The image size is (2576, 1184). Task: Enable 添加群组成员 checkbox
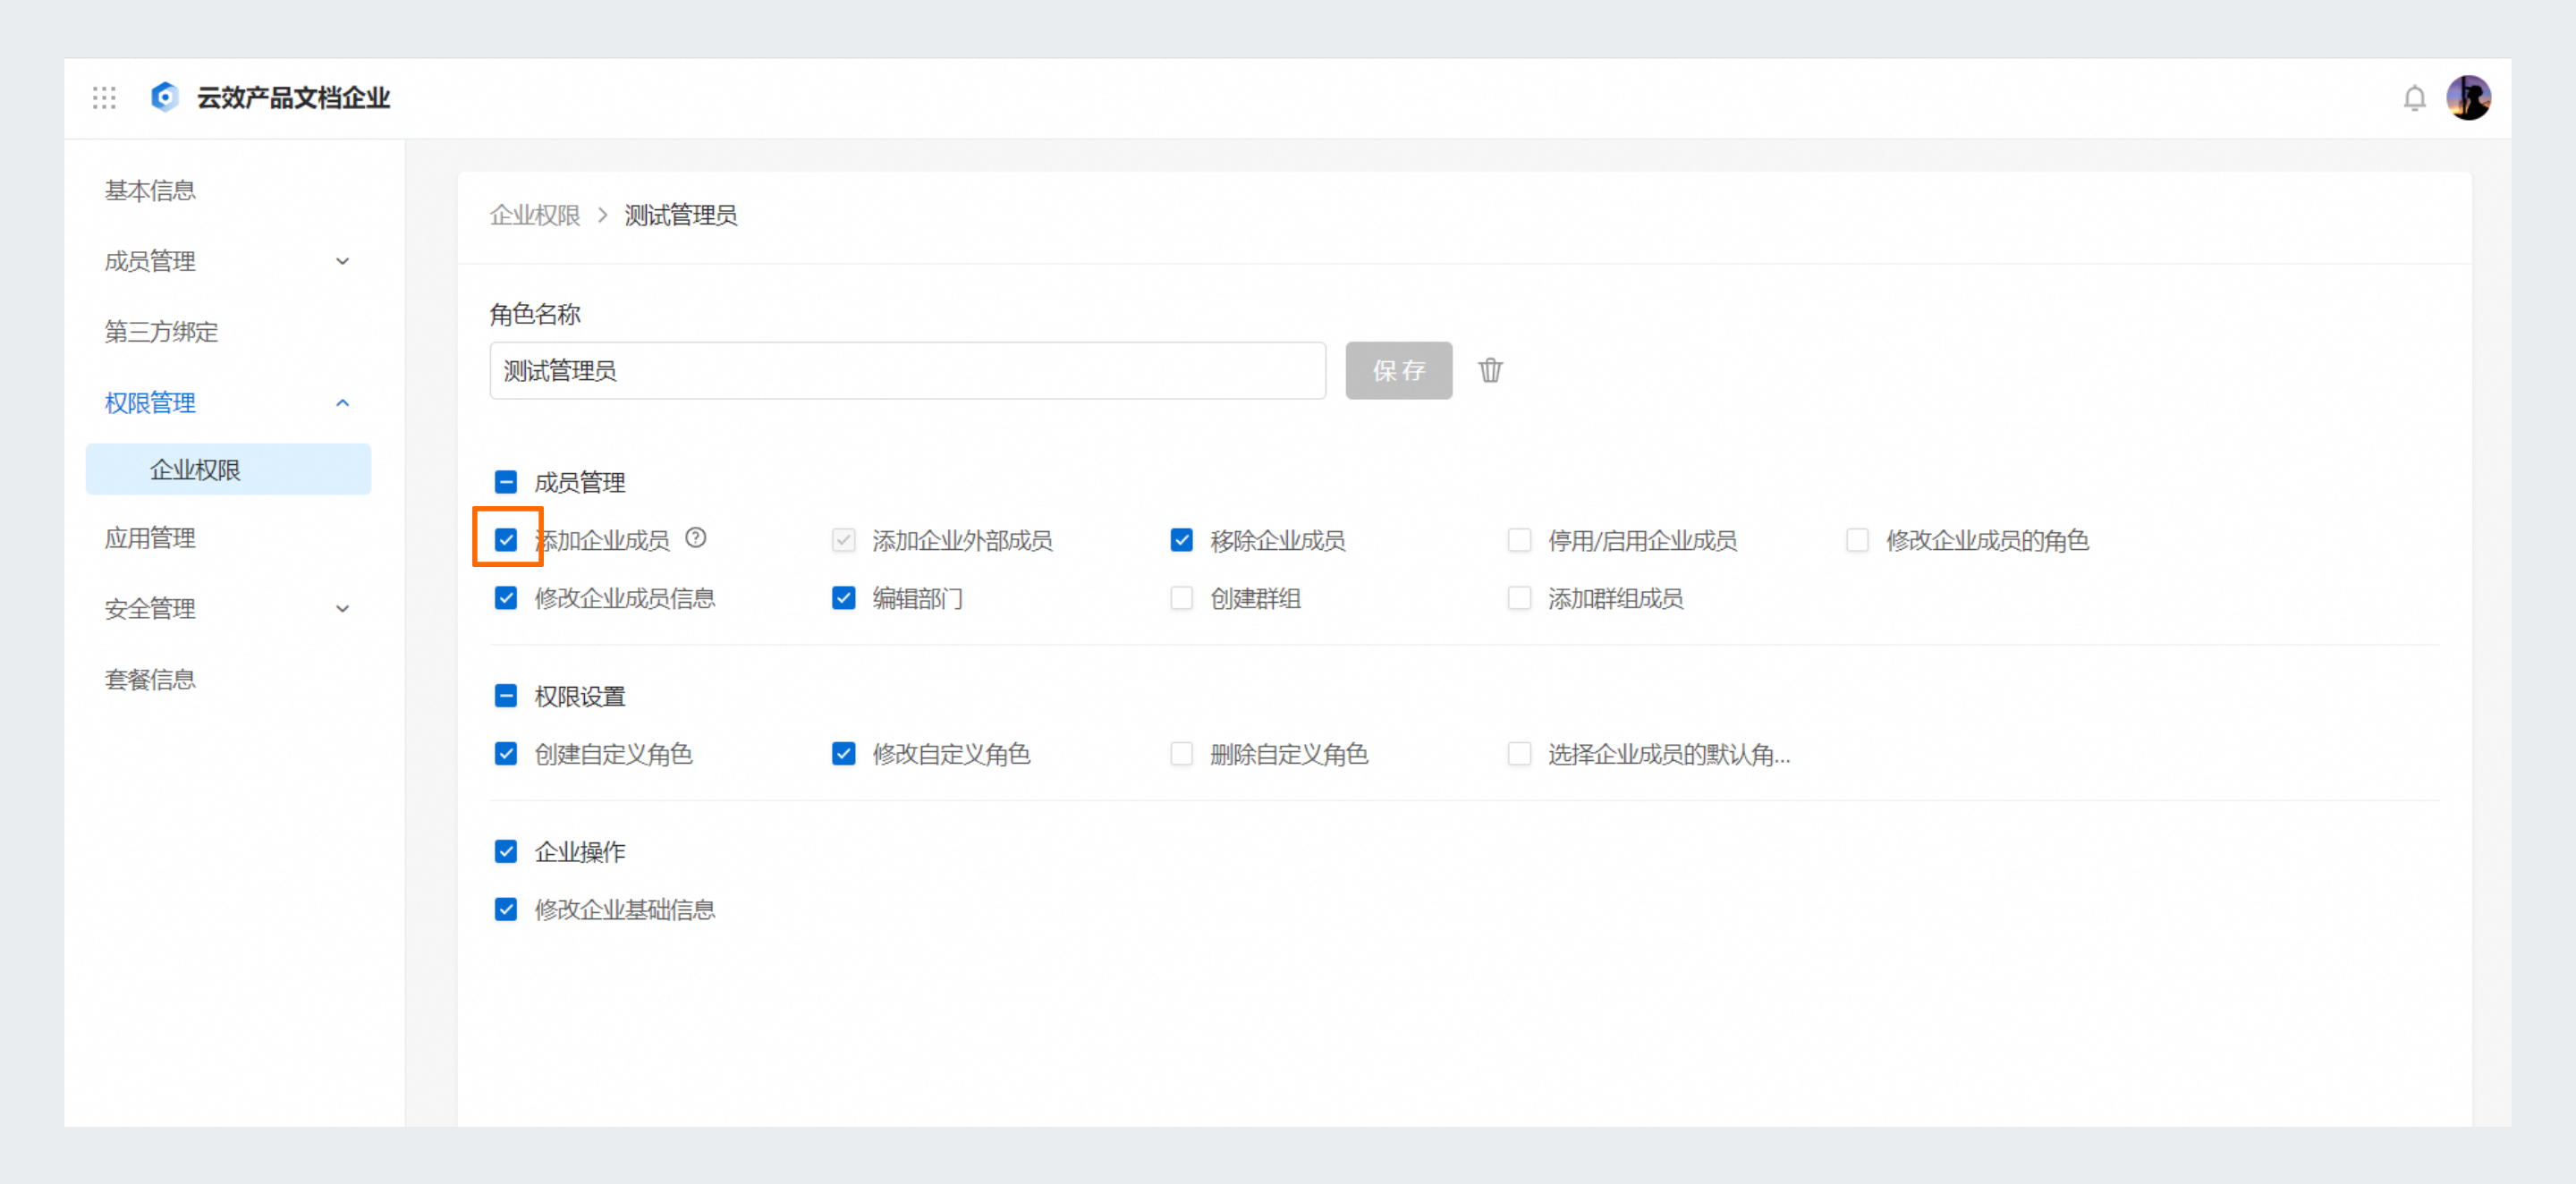pyautogui.click(x=1519, y=598)
